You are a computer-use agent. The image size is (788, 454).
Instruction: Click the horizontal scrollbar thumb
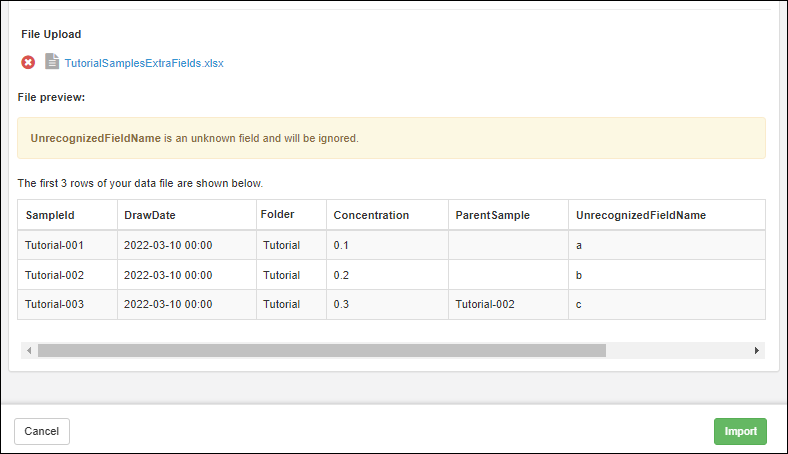(x=321, y=351)
